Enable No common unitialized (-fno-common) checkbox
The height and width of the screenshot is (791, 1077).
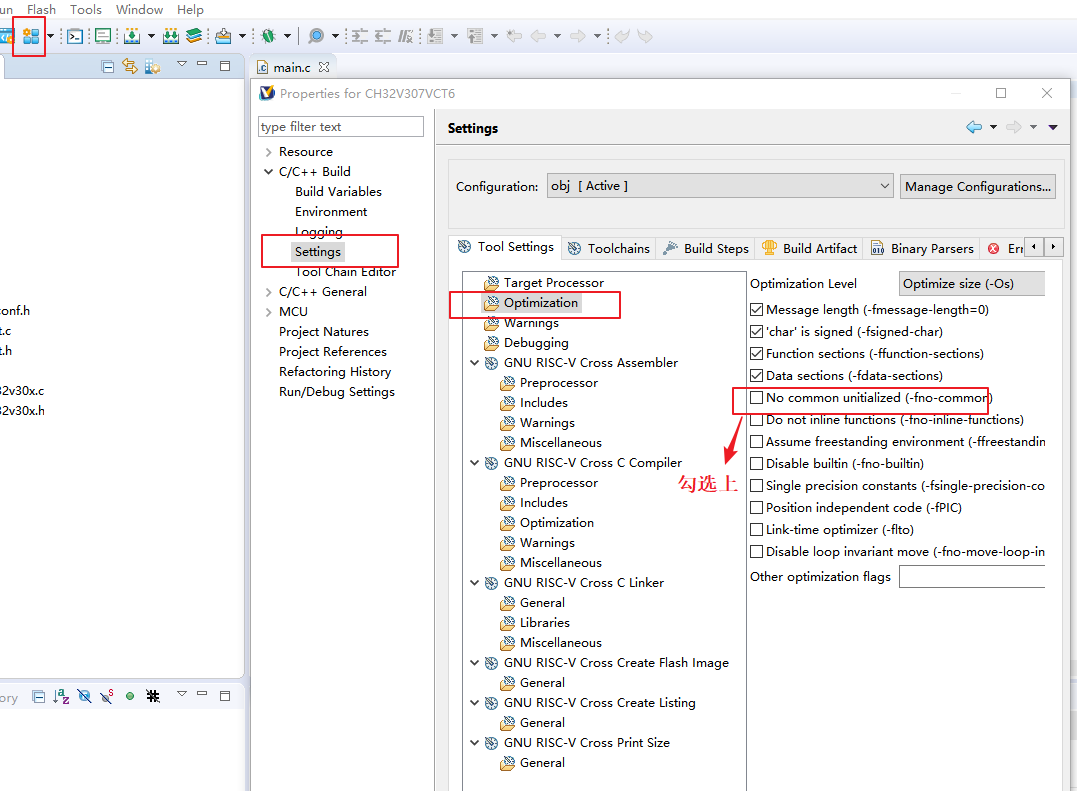click(x=757, y=398)
